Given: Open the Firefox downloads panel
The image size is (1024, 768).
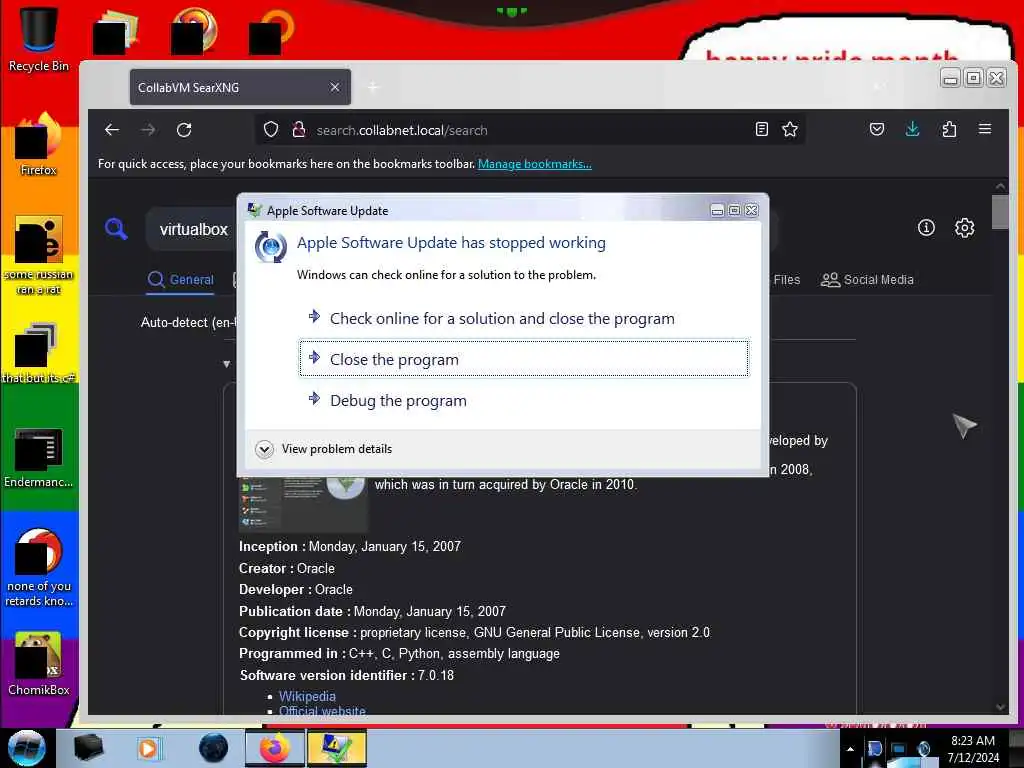Looking at the screenshot, I should pos(913,129).
